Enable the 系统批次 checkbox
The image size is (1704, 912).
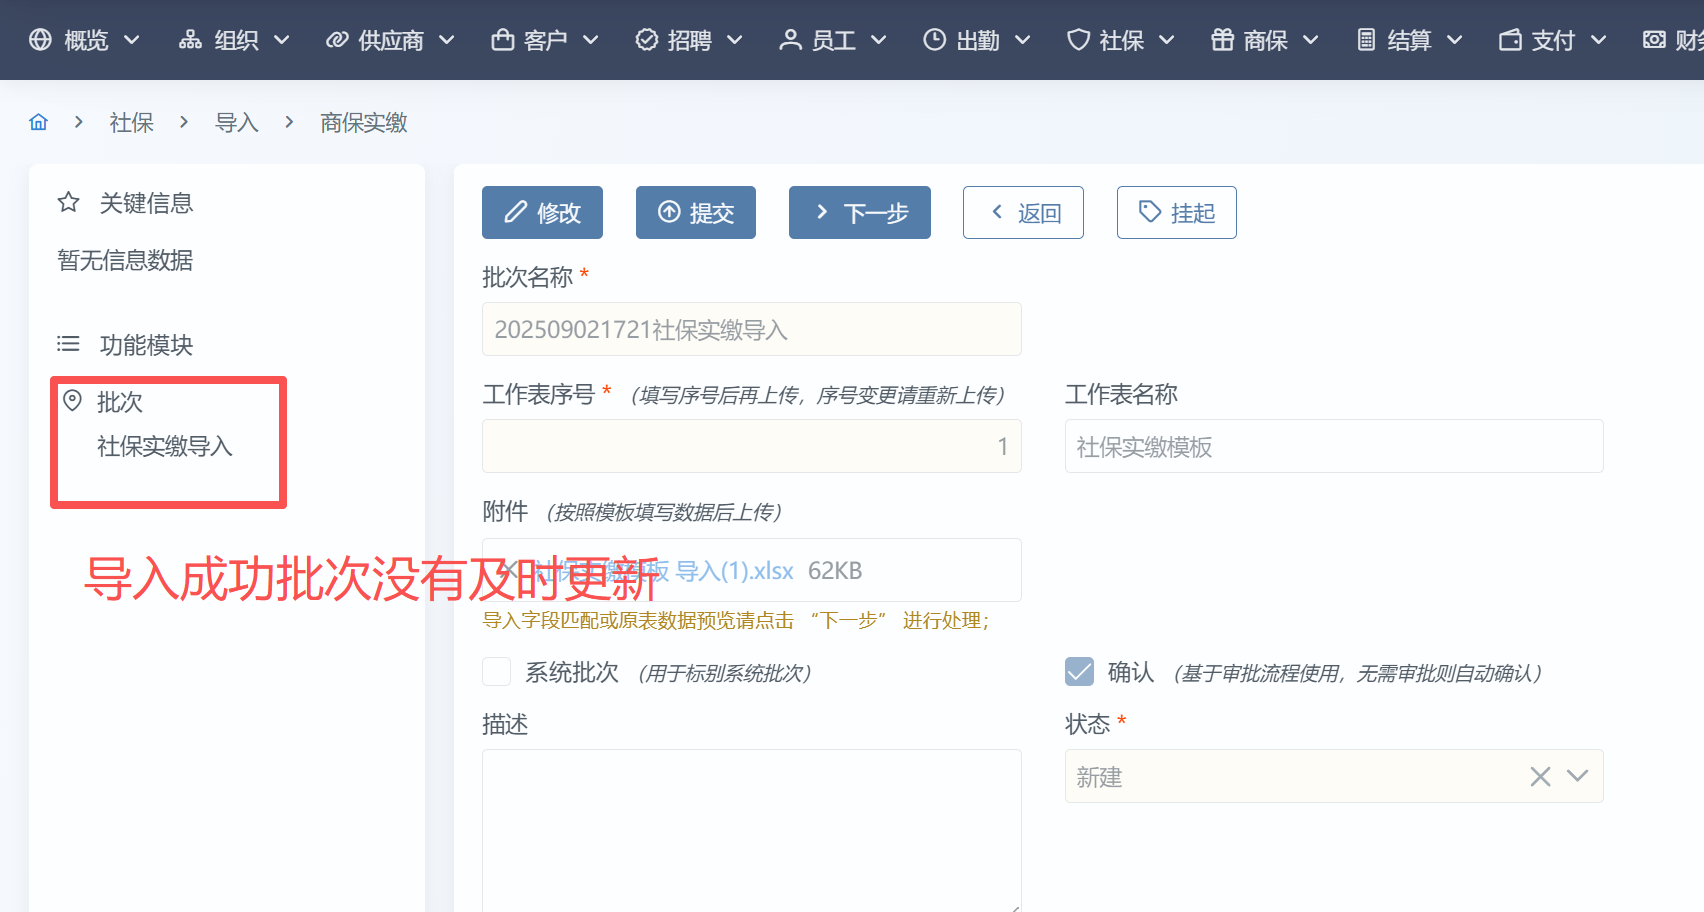497,672
